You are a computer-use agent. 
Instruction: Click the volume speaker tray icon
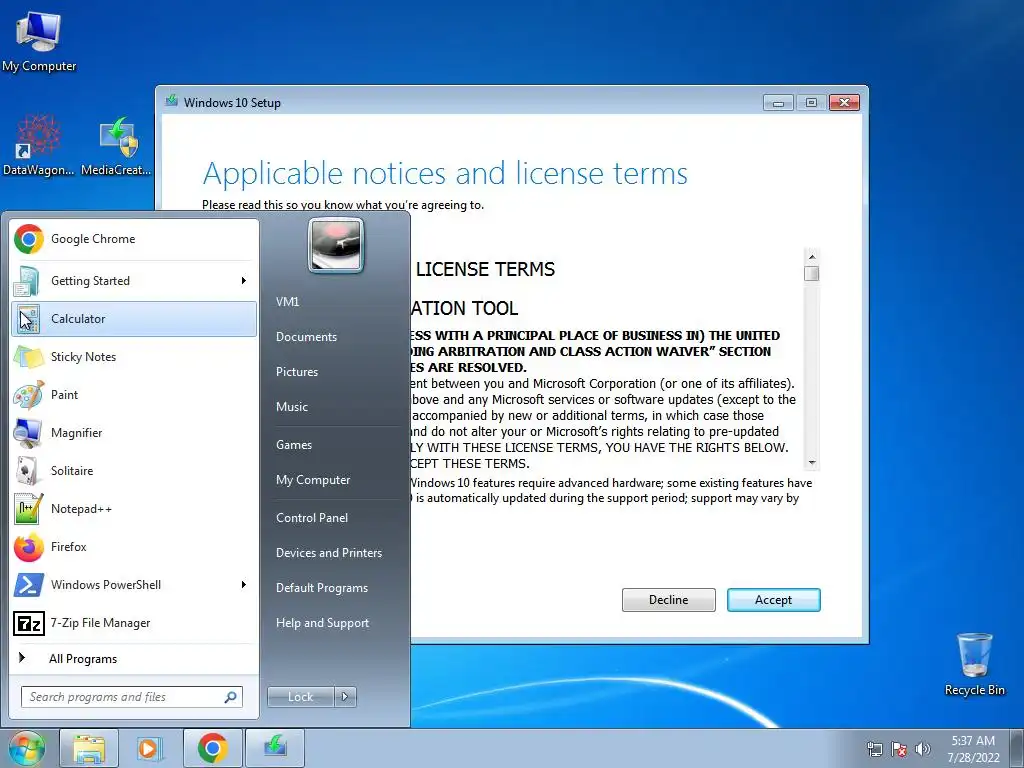[923, 749]
